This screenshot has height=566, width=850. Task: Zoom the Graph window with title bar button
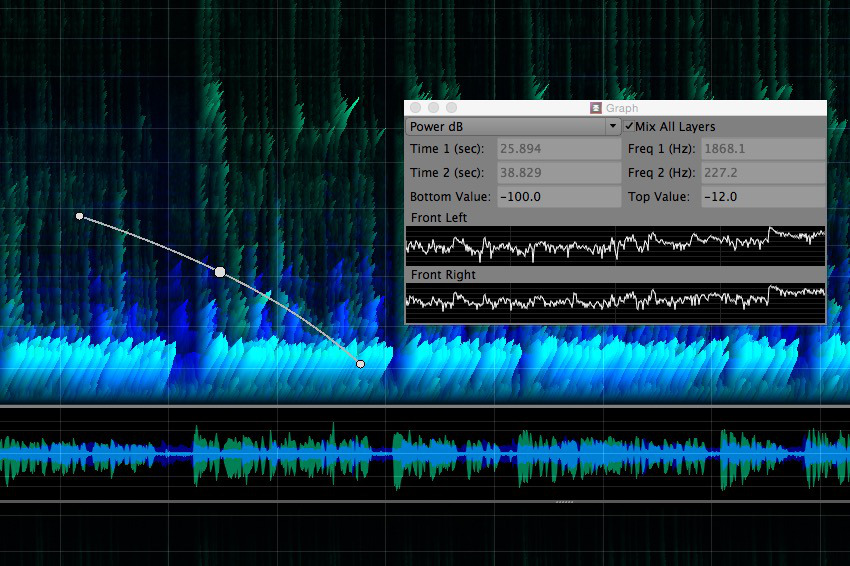tap(451, 107)
